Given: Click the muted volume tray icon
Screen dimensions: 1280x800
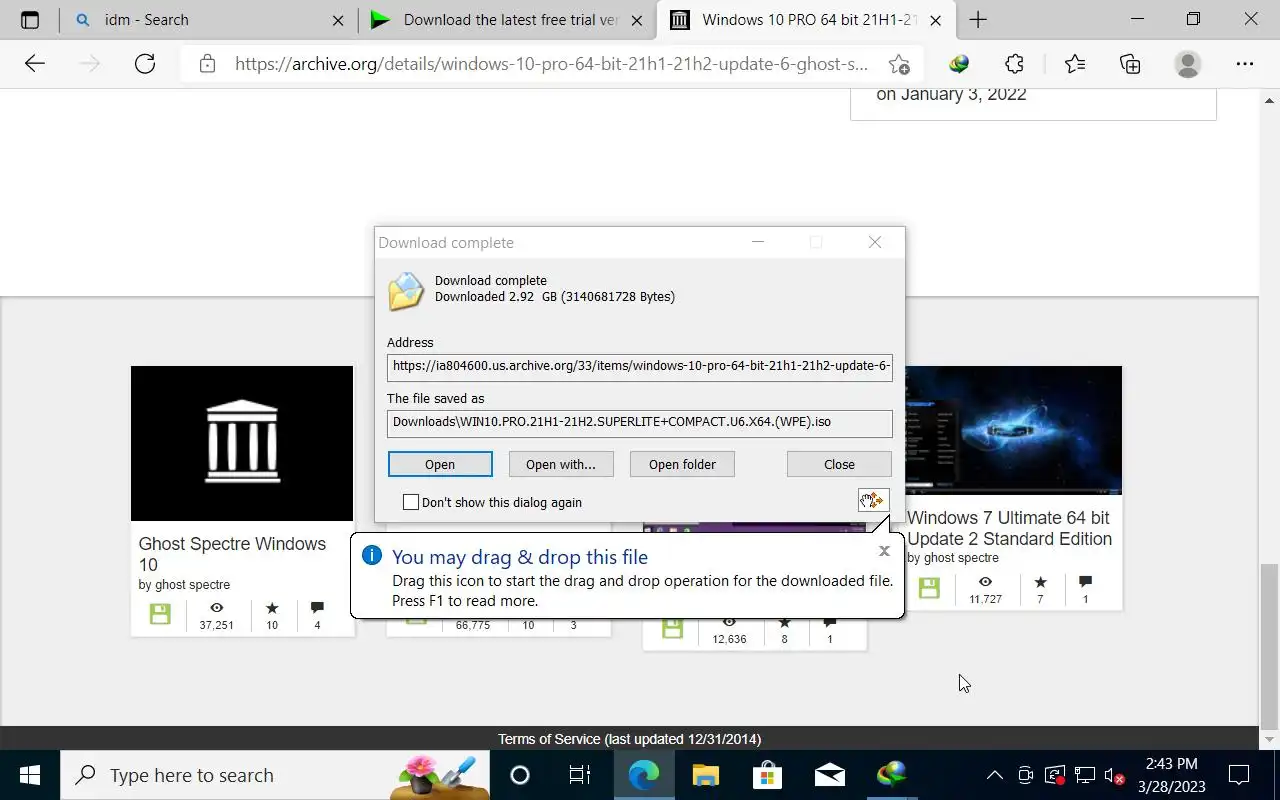Looking at the screenshot, I should [1114, 775].
